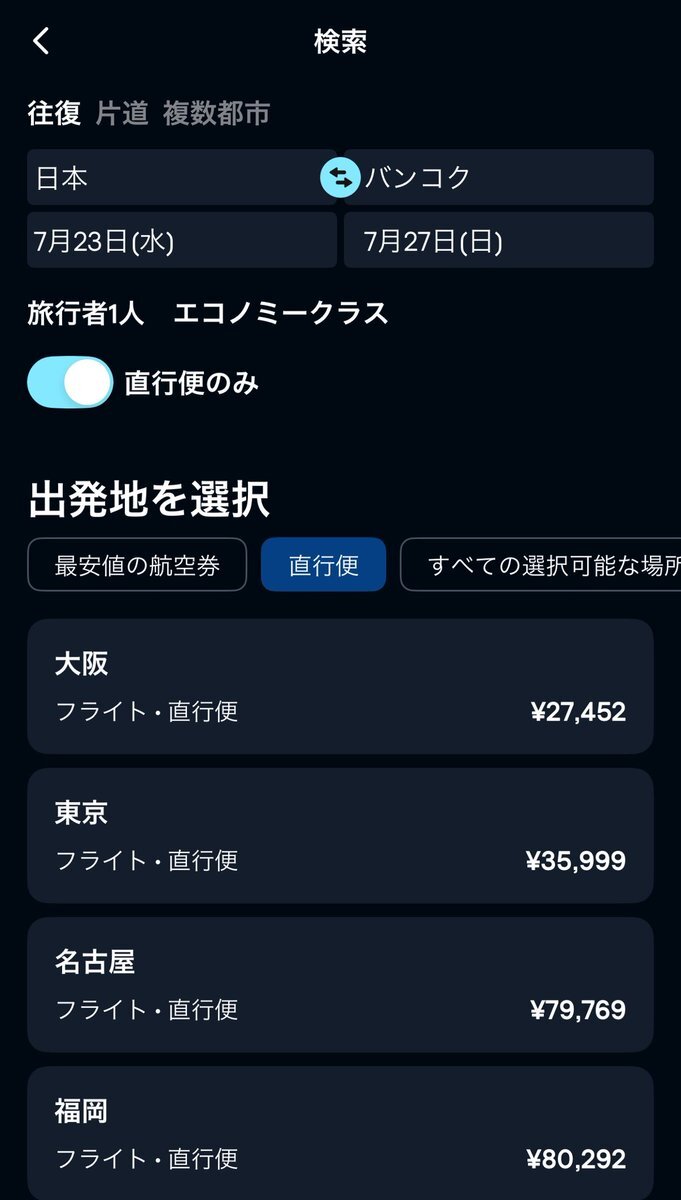Screen dimensions: 681x1200
Task: Choose 名古屋 departure option
Action: coord(340,985)
